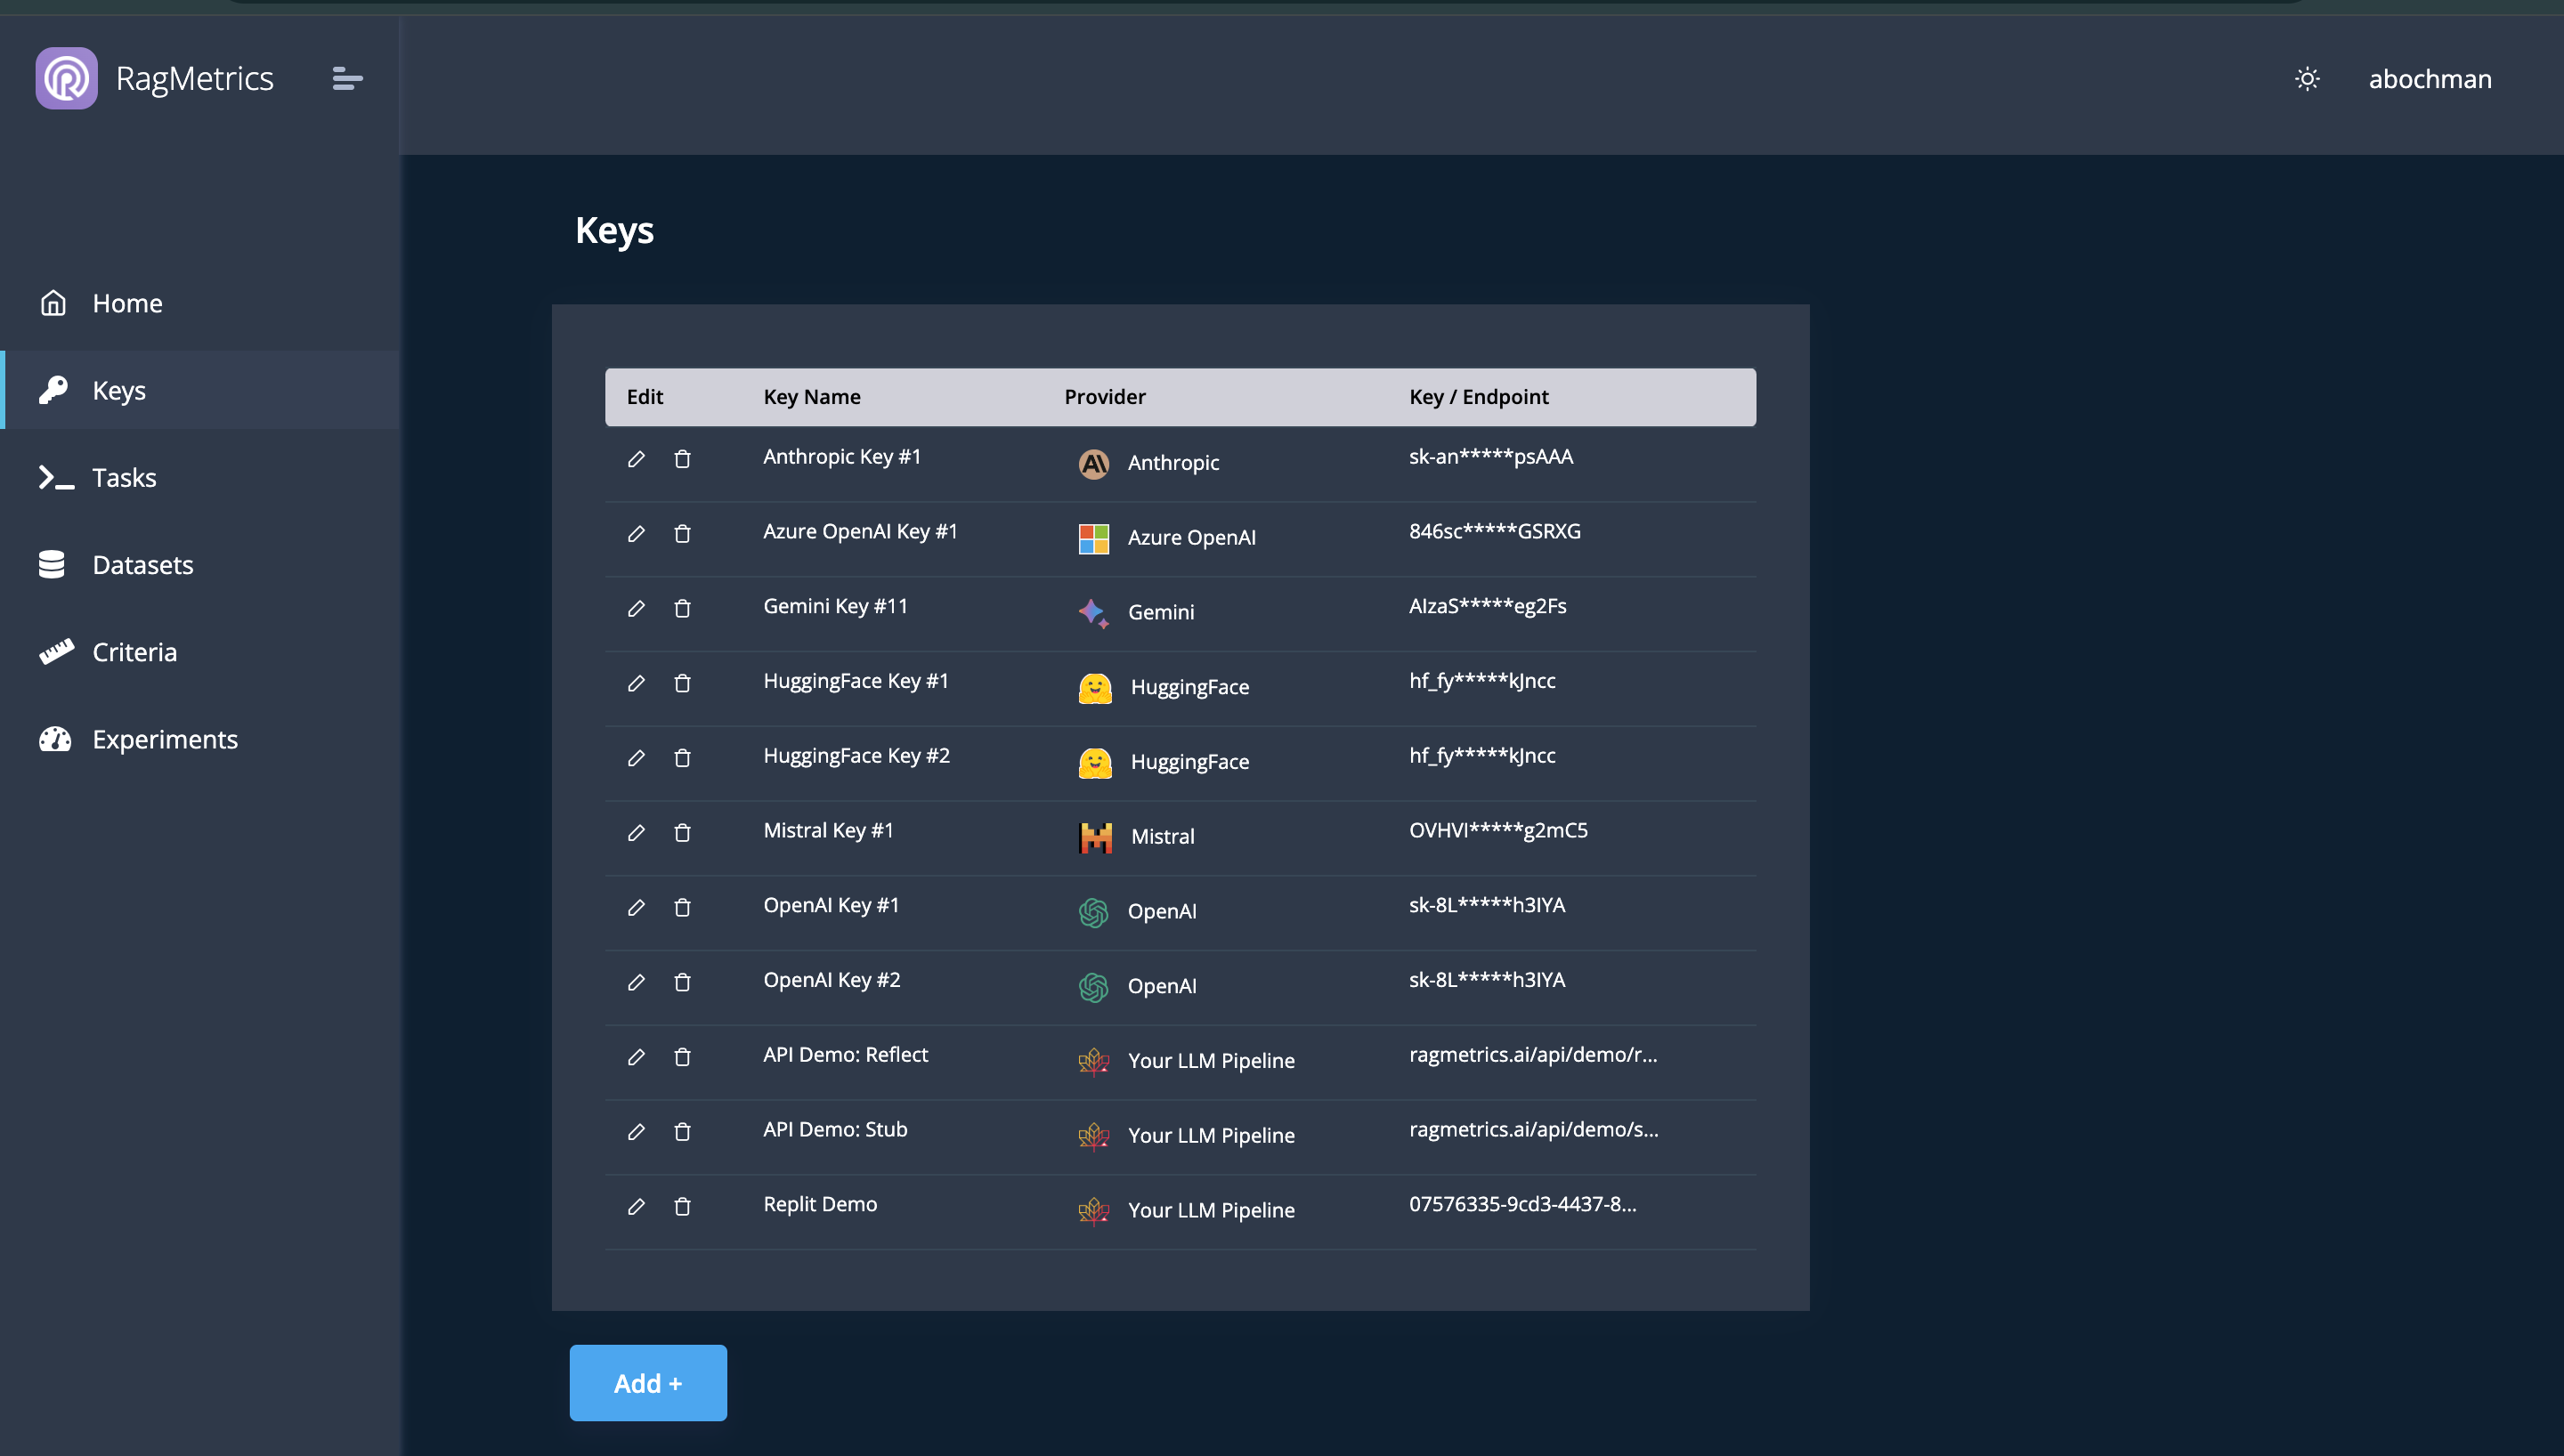Edit Gemini Key #11 pencil icon
The width and height of the screenshot is (2564, 1456).
pyautogui.click(x=636, y=609)
